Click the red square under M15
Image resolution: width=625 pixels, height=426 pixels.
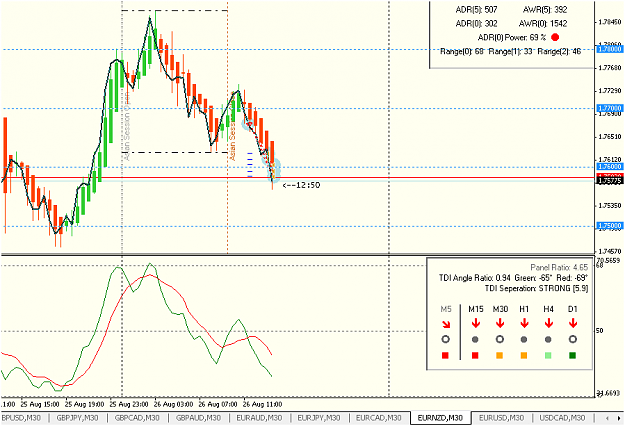[x=475, y=355]
